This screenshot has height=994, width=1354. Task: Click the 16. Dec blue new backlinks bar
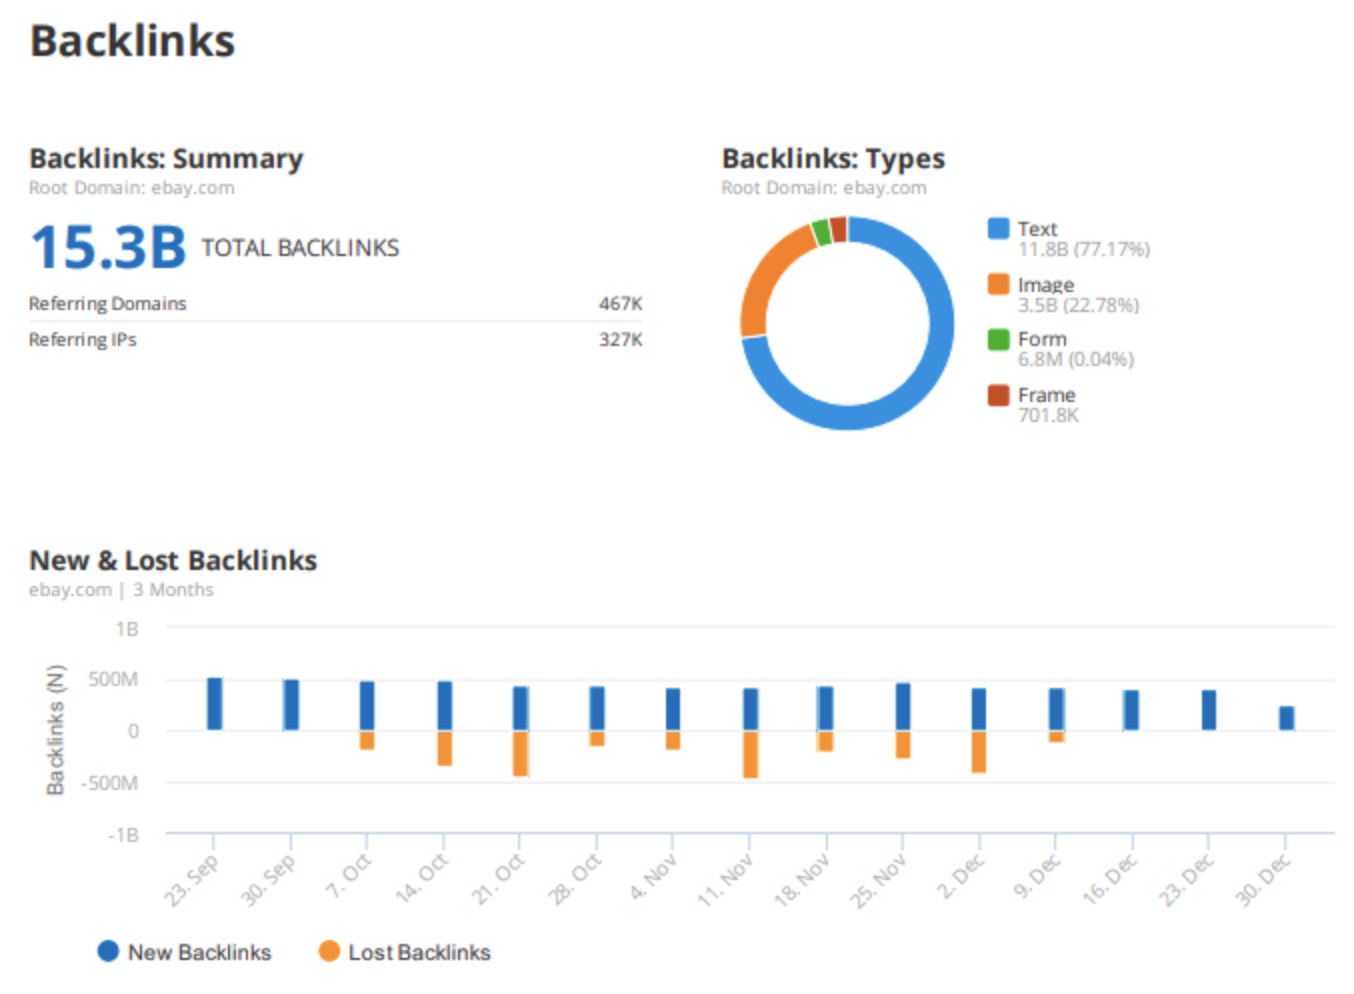click(1131, 710)
